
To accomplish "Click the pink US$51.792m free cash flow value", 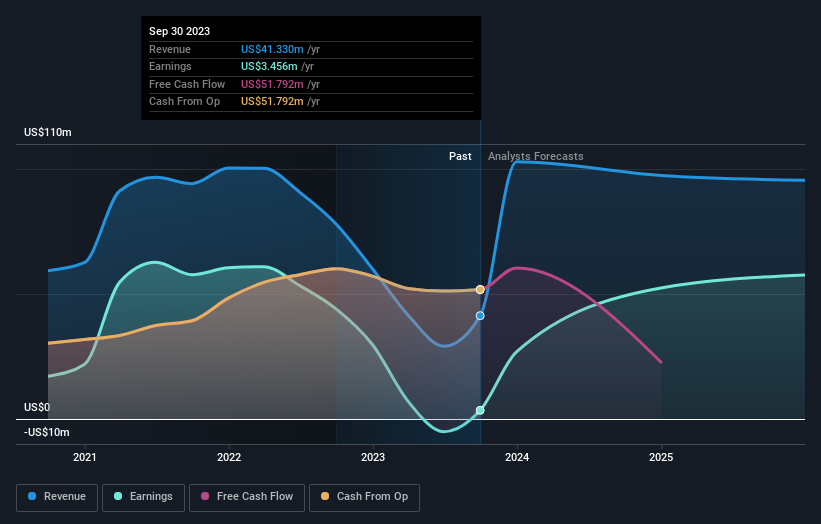I will [x=272, y=84].
